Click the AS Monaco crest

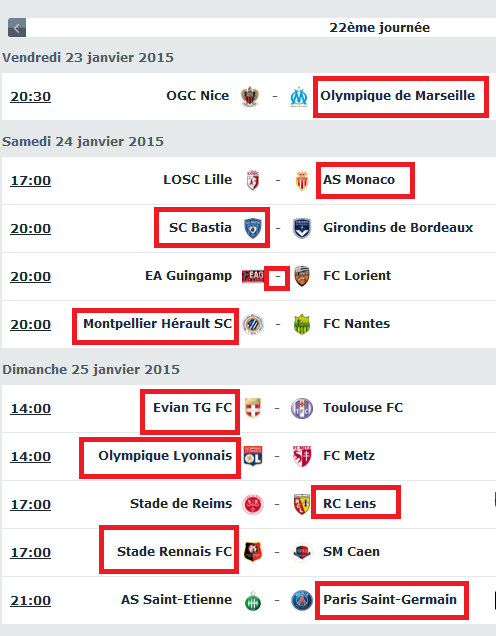tap(302, 180)
